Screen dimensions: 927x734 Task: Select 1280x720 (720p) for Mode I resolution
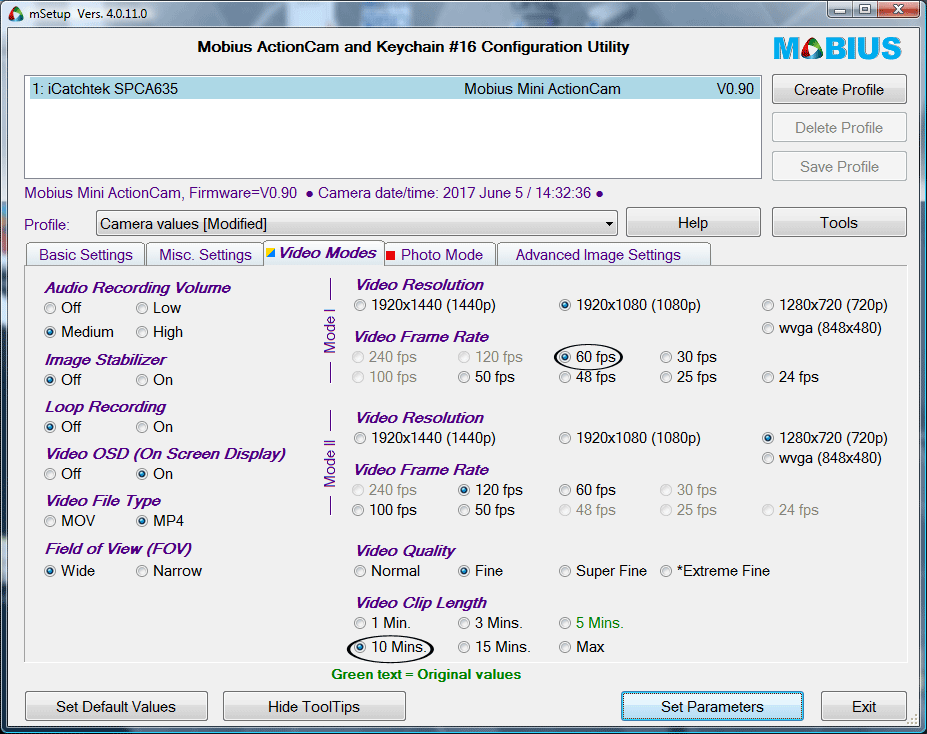click(825, 305)
